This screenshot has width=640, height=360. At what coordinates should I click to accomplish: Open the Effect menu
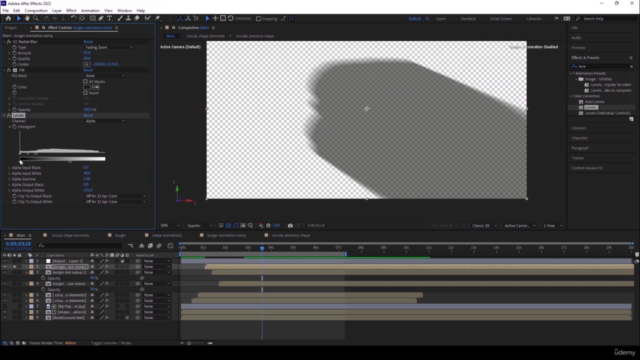tap(71, 11)
